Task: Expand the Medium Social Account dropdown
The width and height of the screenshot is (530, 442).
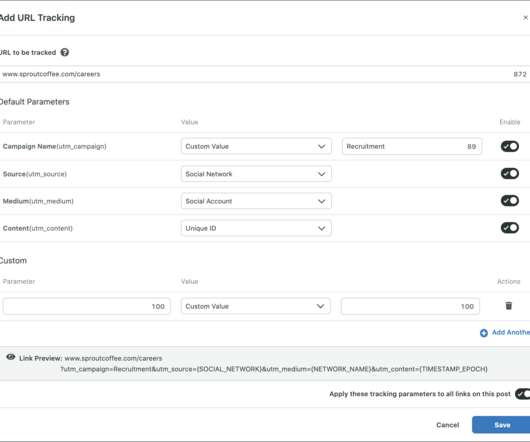Action: [256, 201]
